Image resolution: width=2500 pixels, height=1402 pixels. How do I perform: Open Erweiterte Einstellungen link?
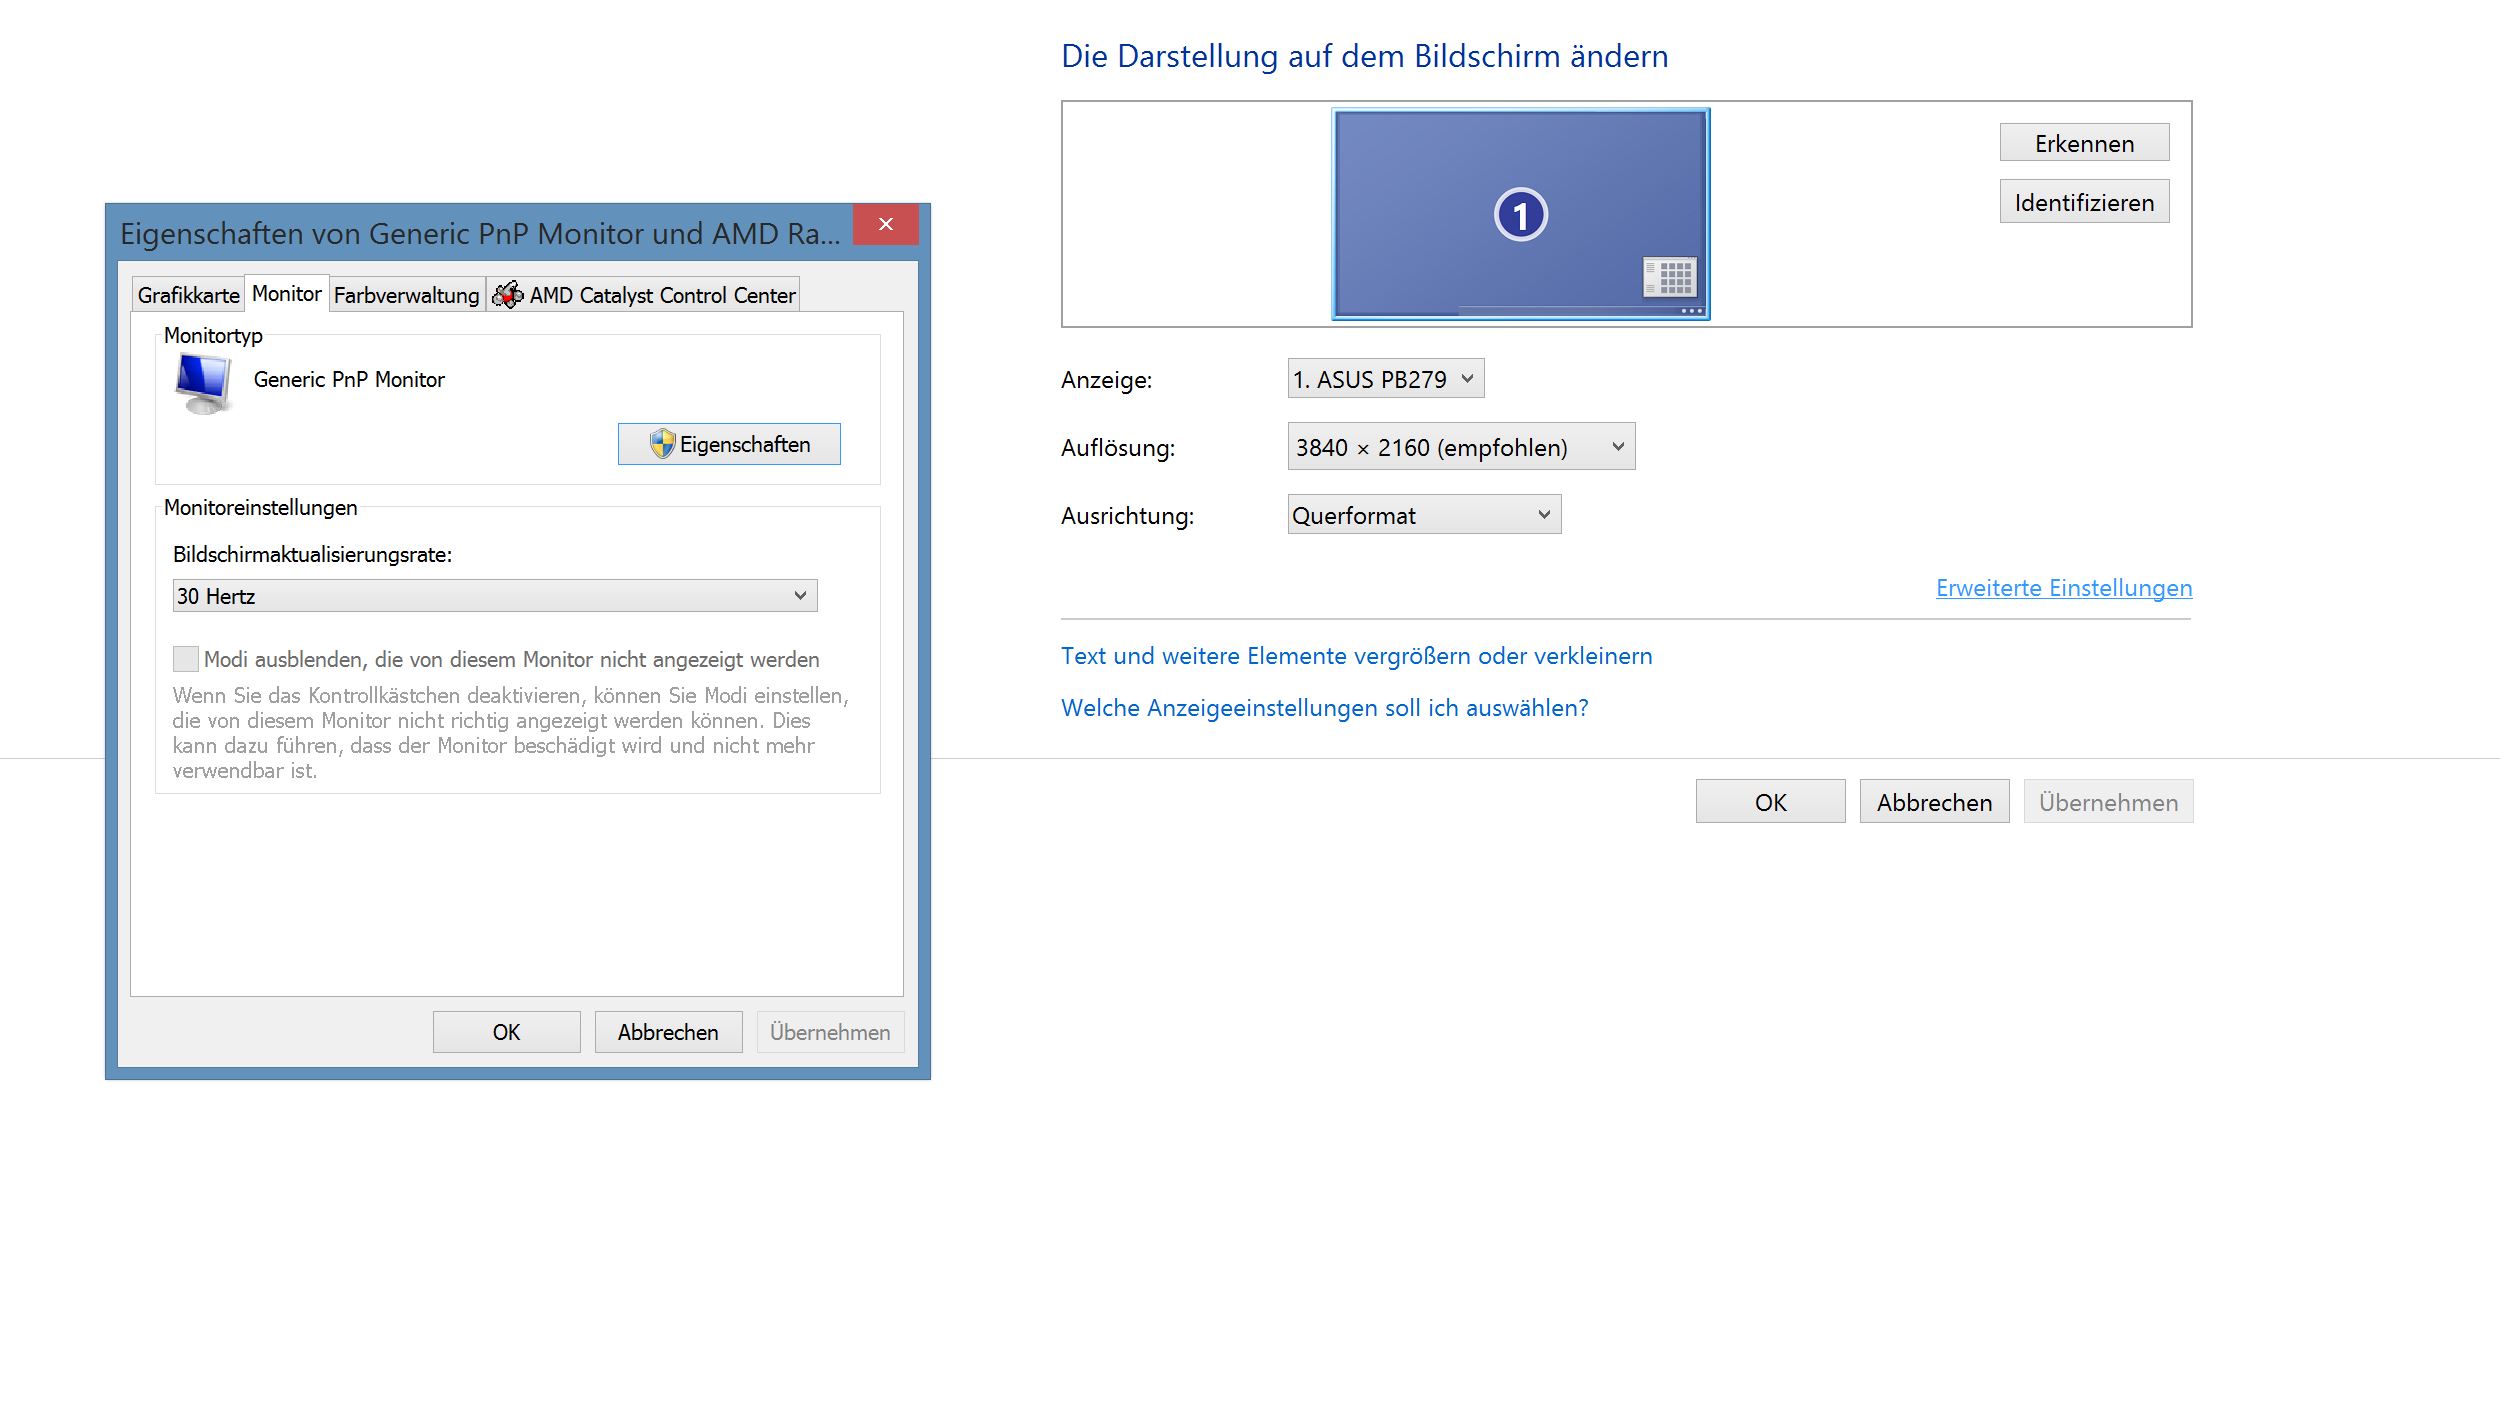(2063, 588)
